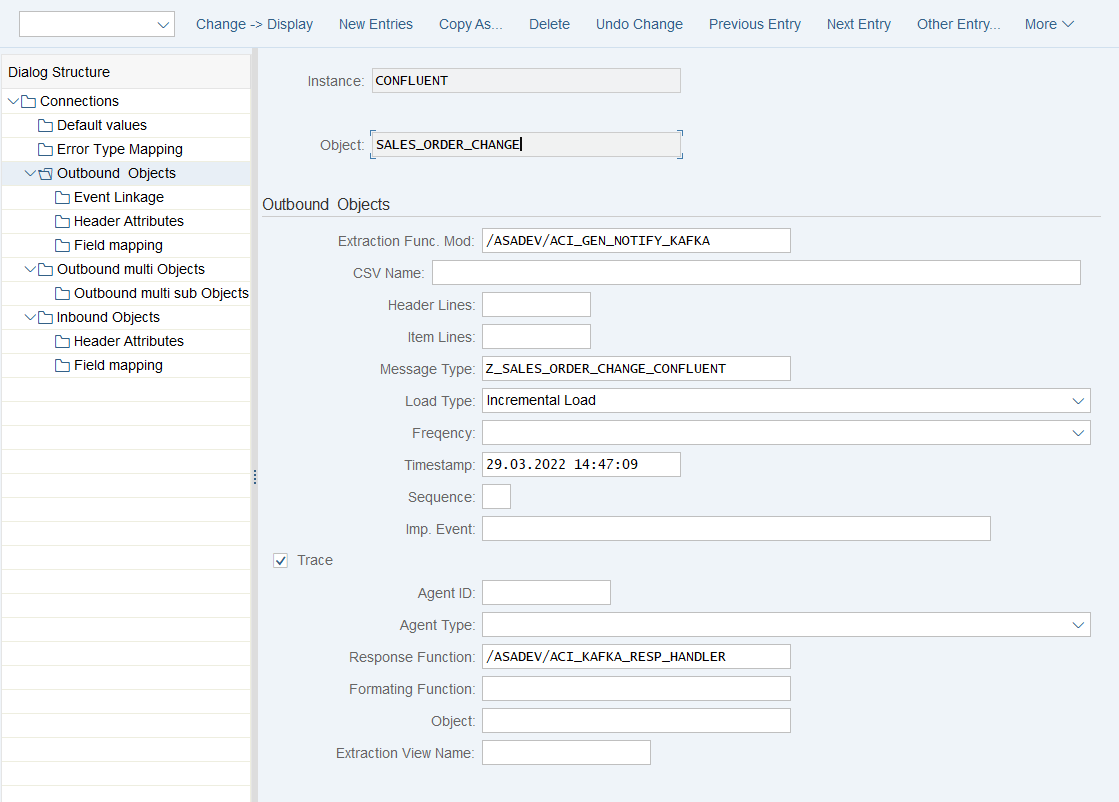Select Event Linkage tree item
Viewport: 1119px width, 802px height.
(x=119, y=198)
